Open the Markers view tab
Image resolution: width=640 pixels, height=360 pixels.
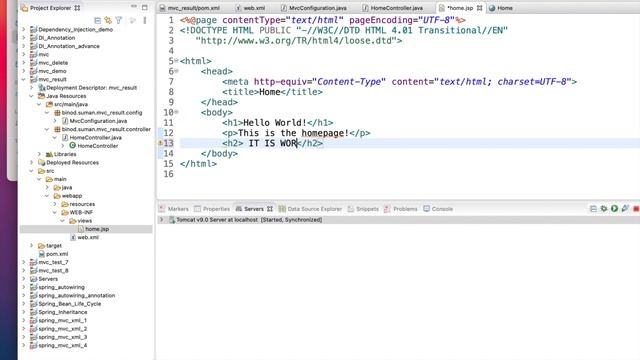tap(174, 209)
